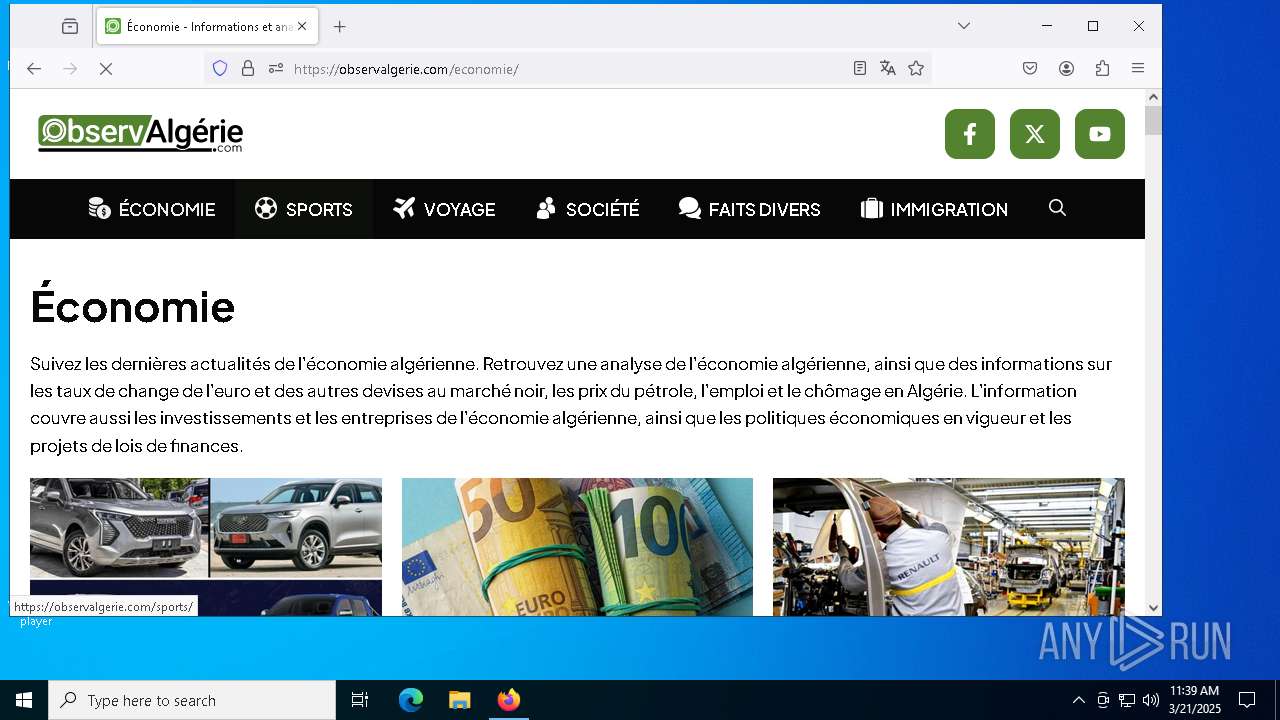1280x720 pixels.
Task: Toggle reader view in address bar
Action: pos(860,69)
